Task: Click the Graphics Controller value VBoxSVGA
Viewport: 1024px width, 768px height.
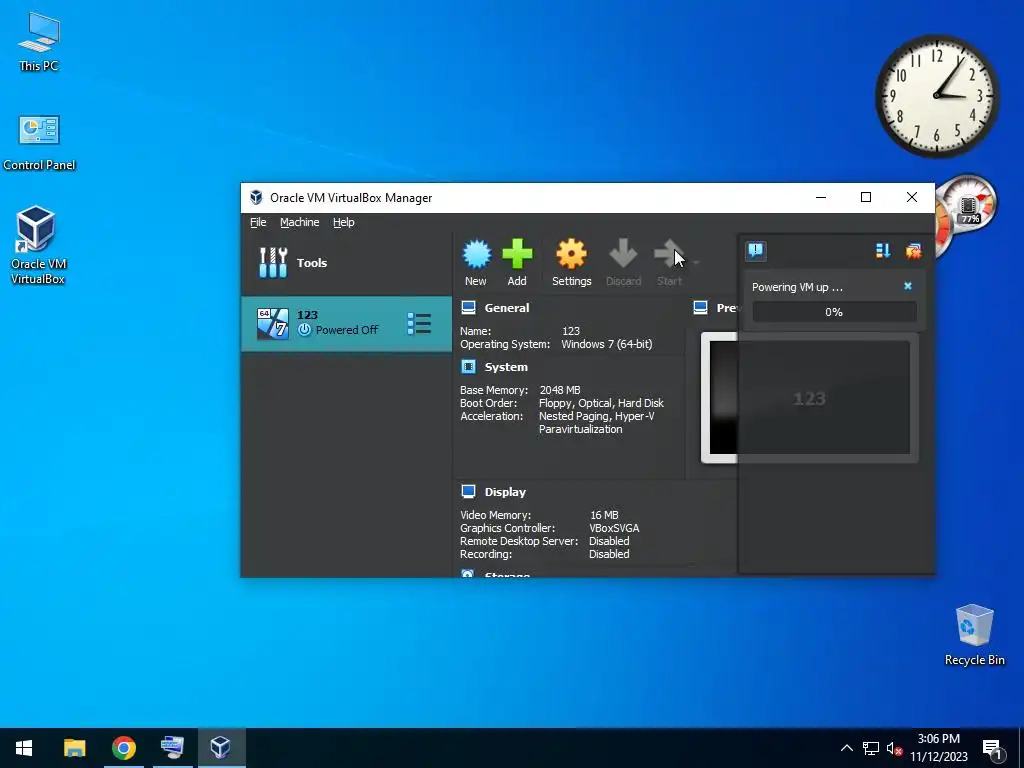Action: tap(614, 528)
